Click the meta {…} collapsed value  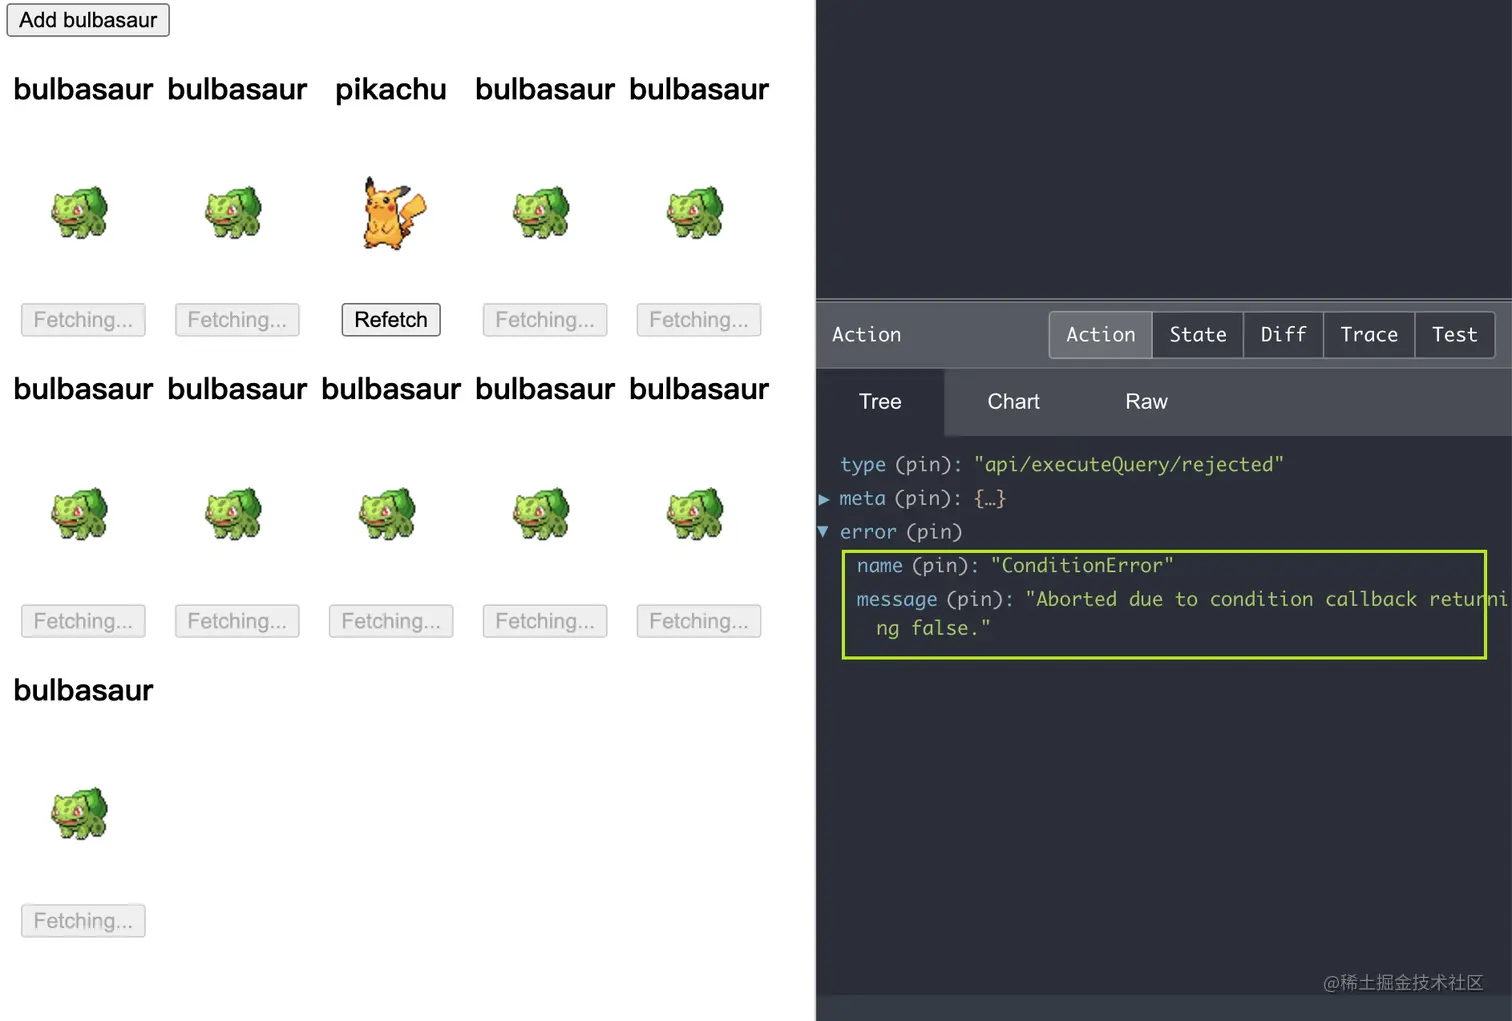click(x=990, y=499)
